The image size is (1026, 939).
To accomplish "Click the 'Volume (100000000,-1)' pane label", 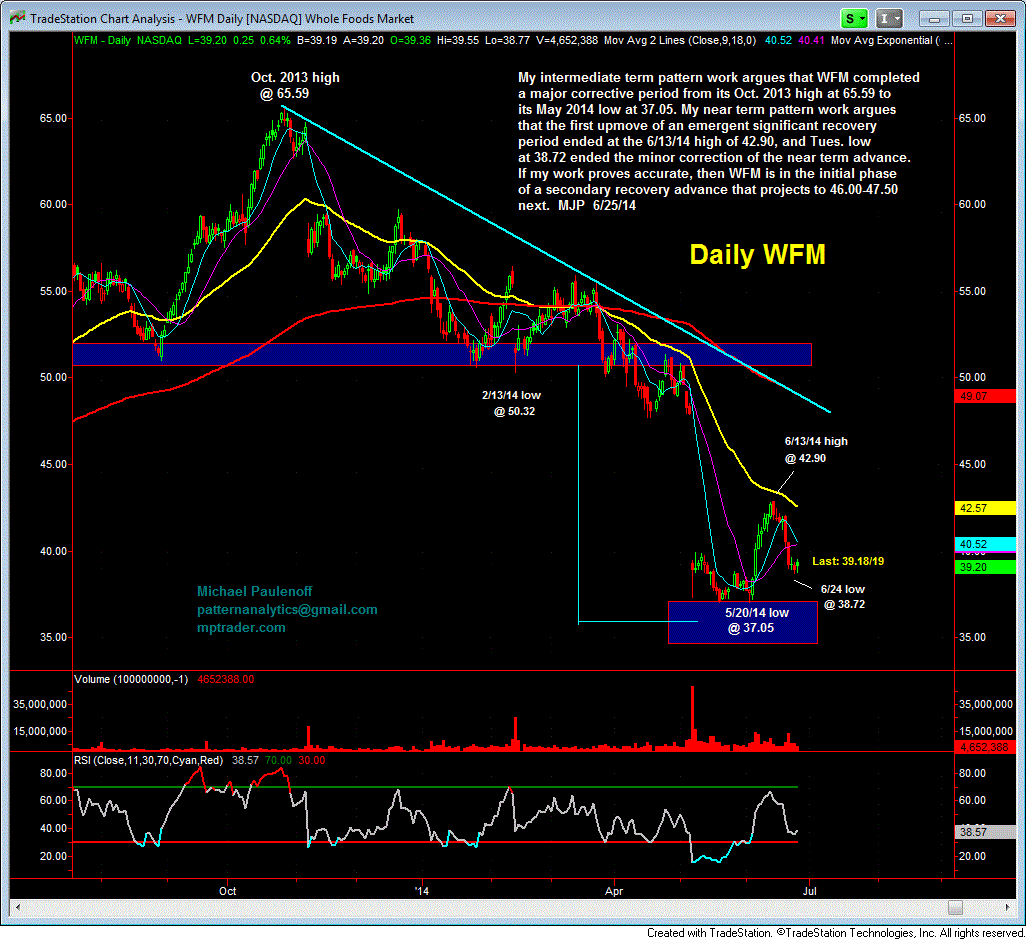I will (132, 679).
